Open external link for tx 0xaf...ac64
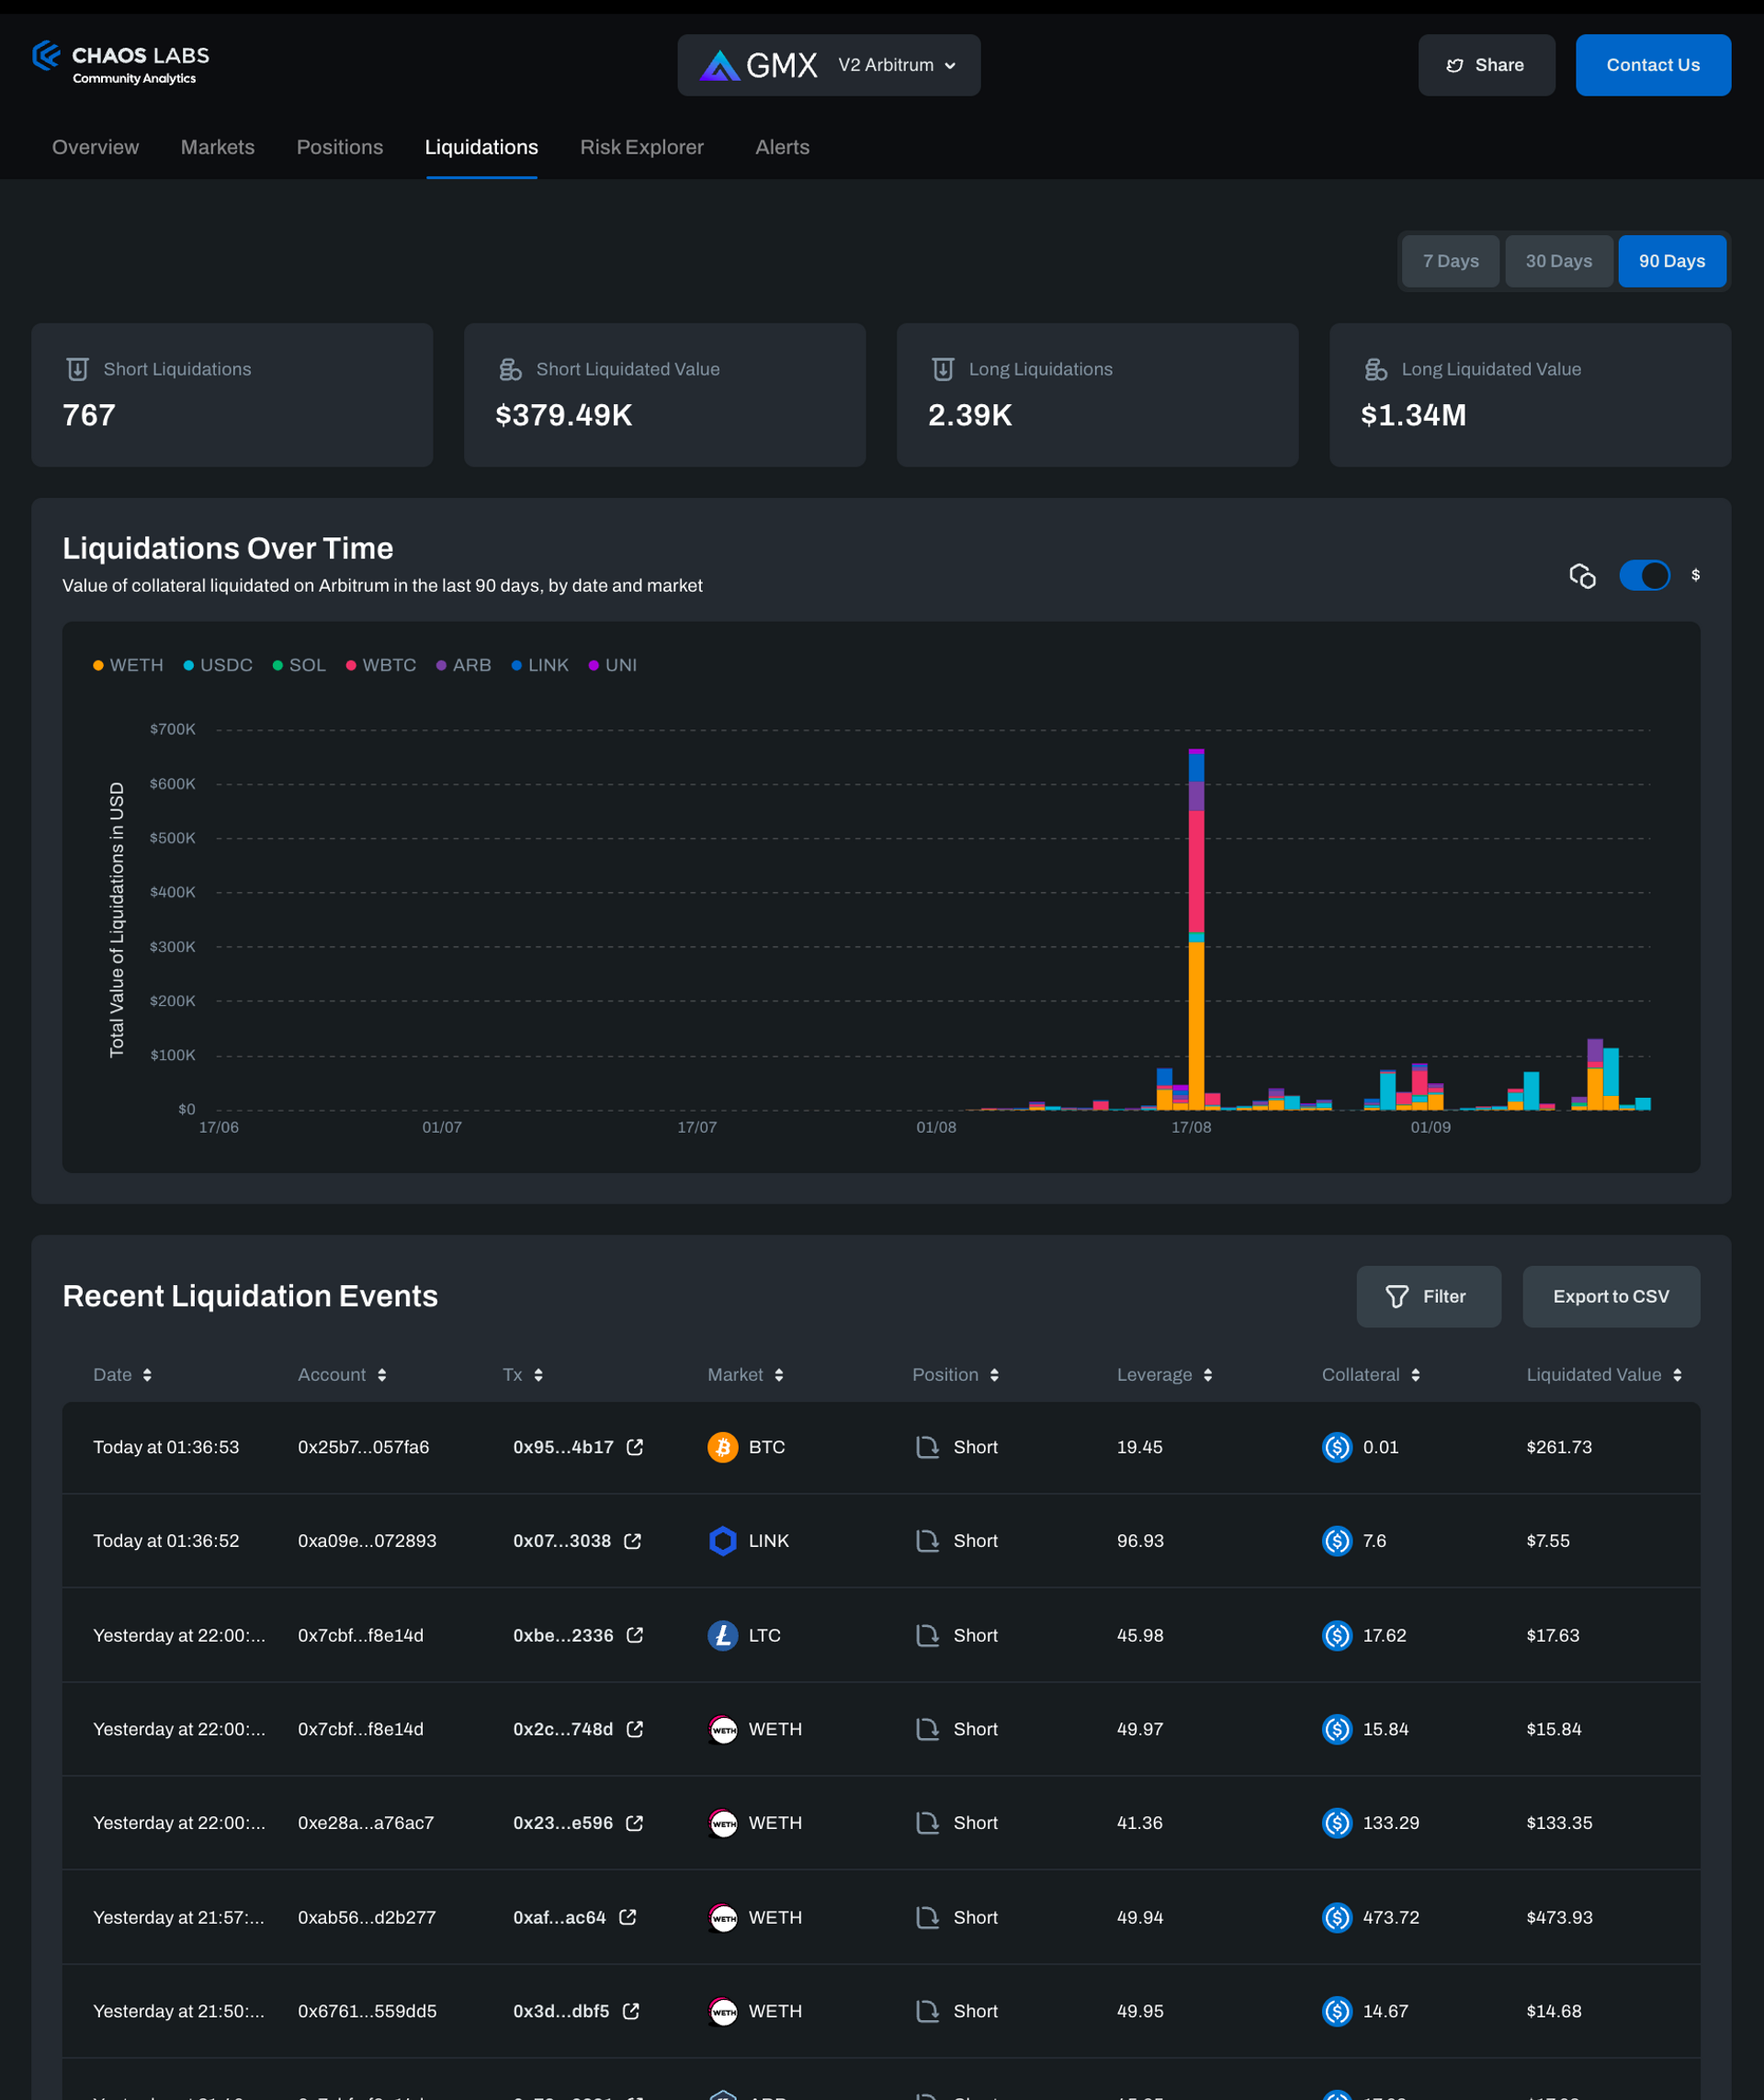The width and height of the screenshot is (1764, 2100). click(627, 1917)
